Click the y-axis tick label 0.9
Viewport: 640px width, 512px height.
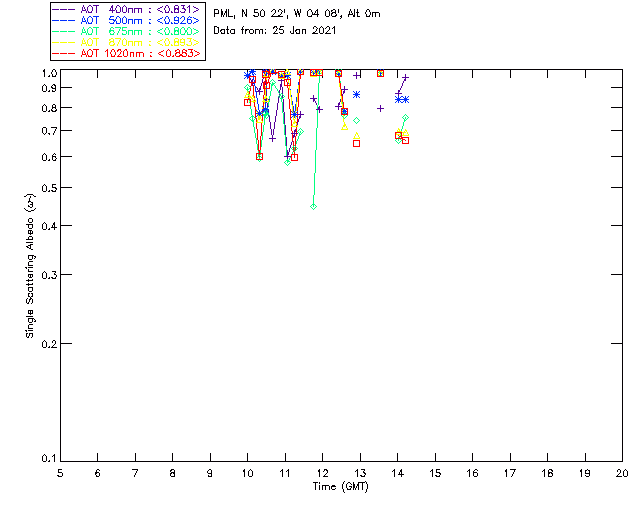coord(49,88)
